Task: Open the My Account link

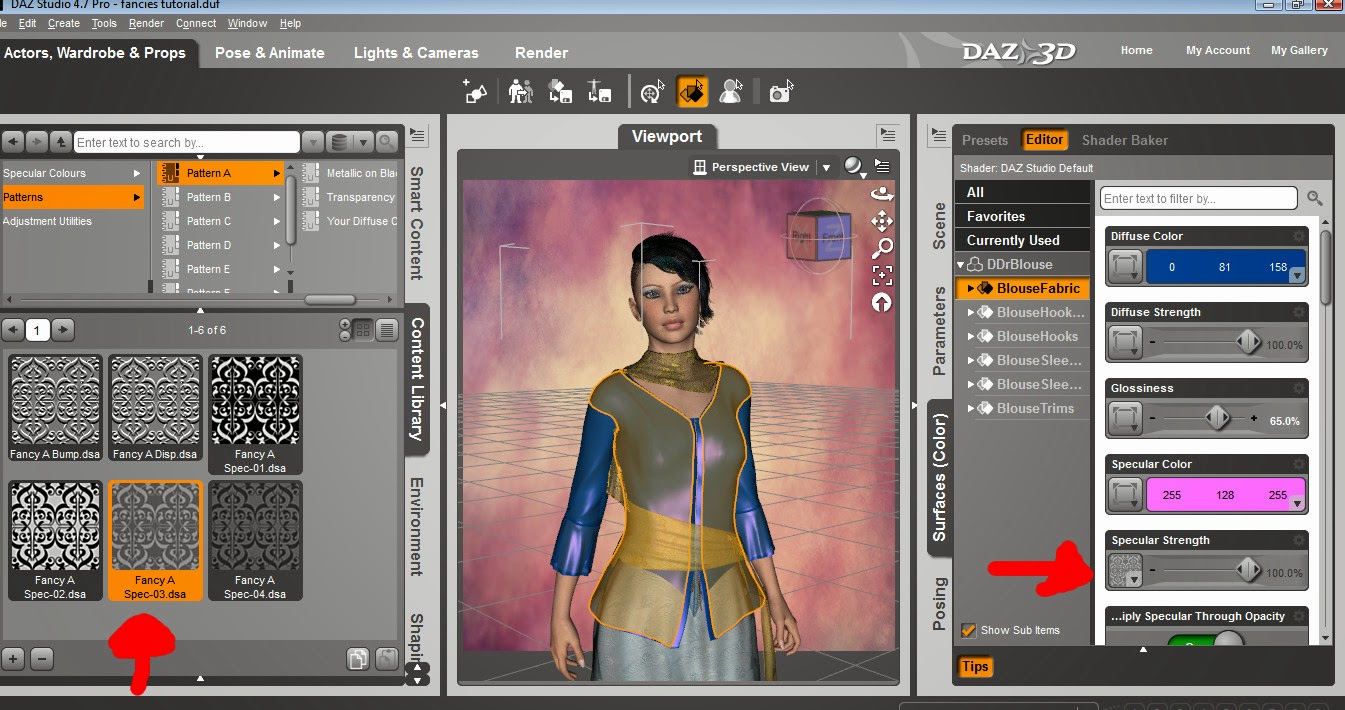Action: 1218,50
